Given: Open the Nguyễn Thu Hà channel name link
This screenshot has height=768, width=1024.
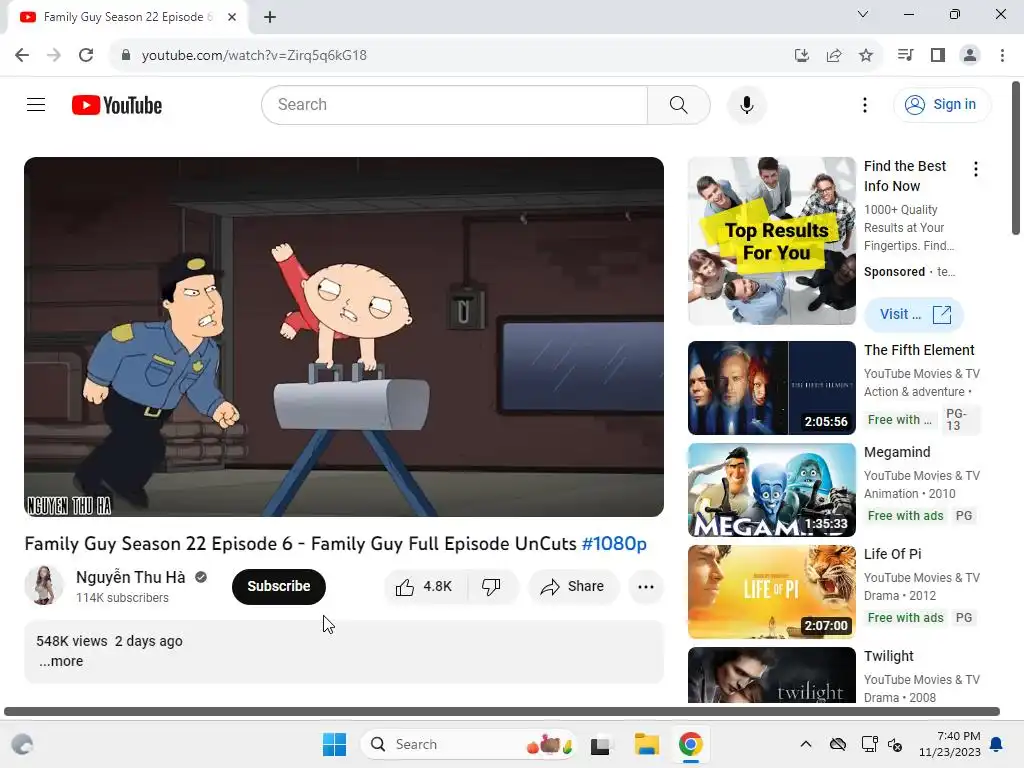Looking at the screenshot, I should coord(131,577).
